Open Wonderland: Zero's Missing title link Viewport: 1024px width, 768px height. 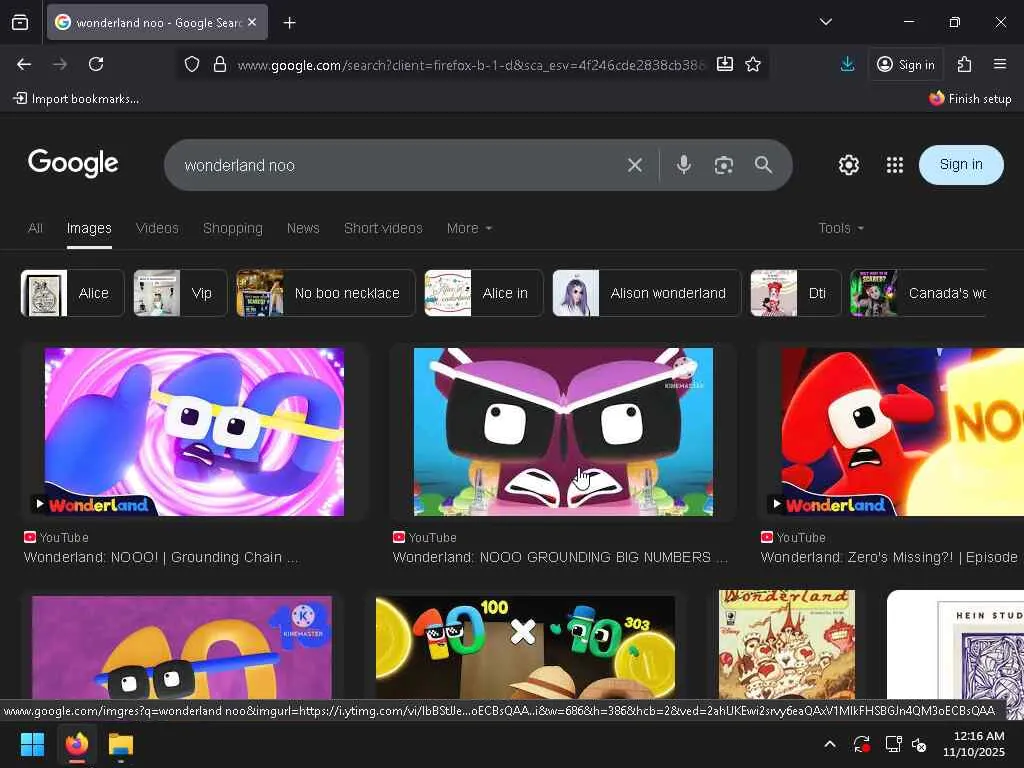pyautogui.click(x=889, y=557)
